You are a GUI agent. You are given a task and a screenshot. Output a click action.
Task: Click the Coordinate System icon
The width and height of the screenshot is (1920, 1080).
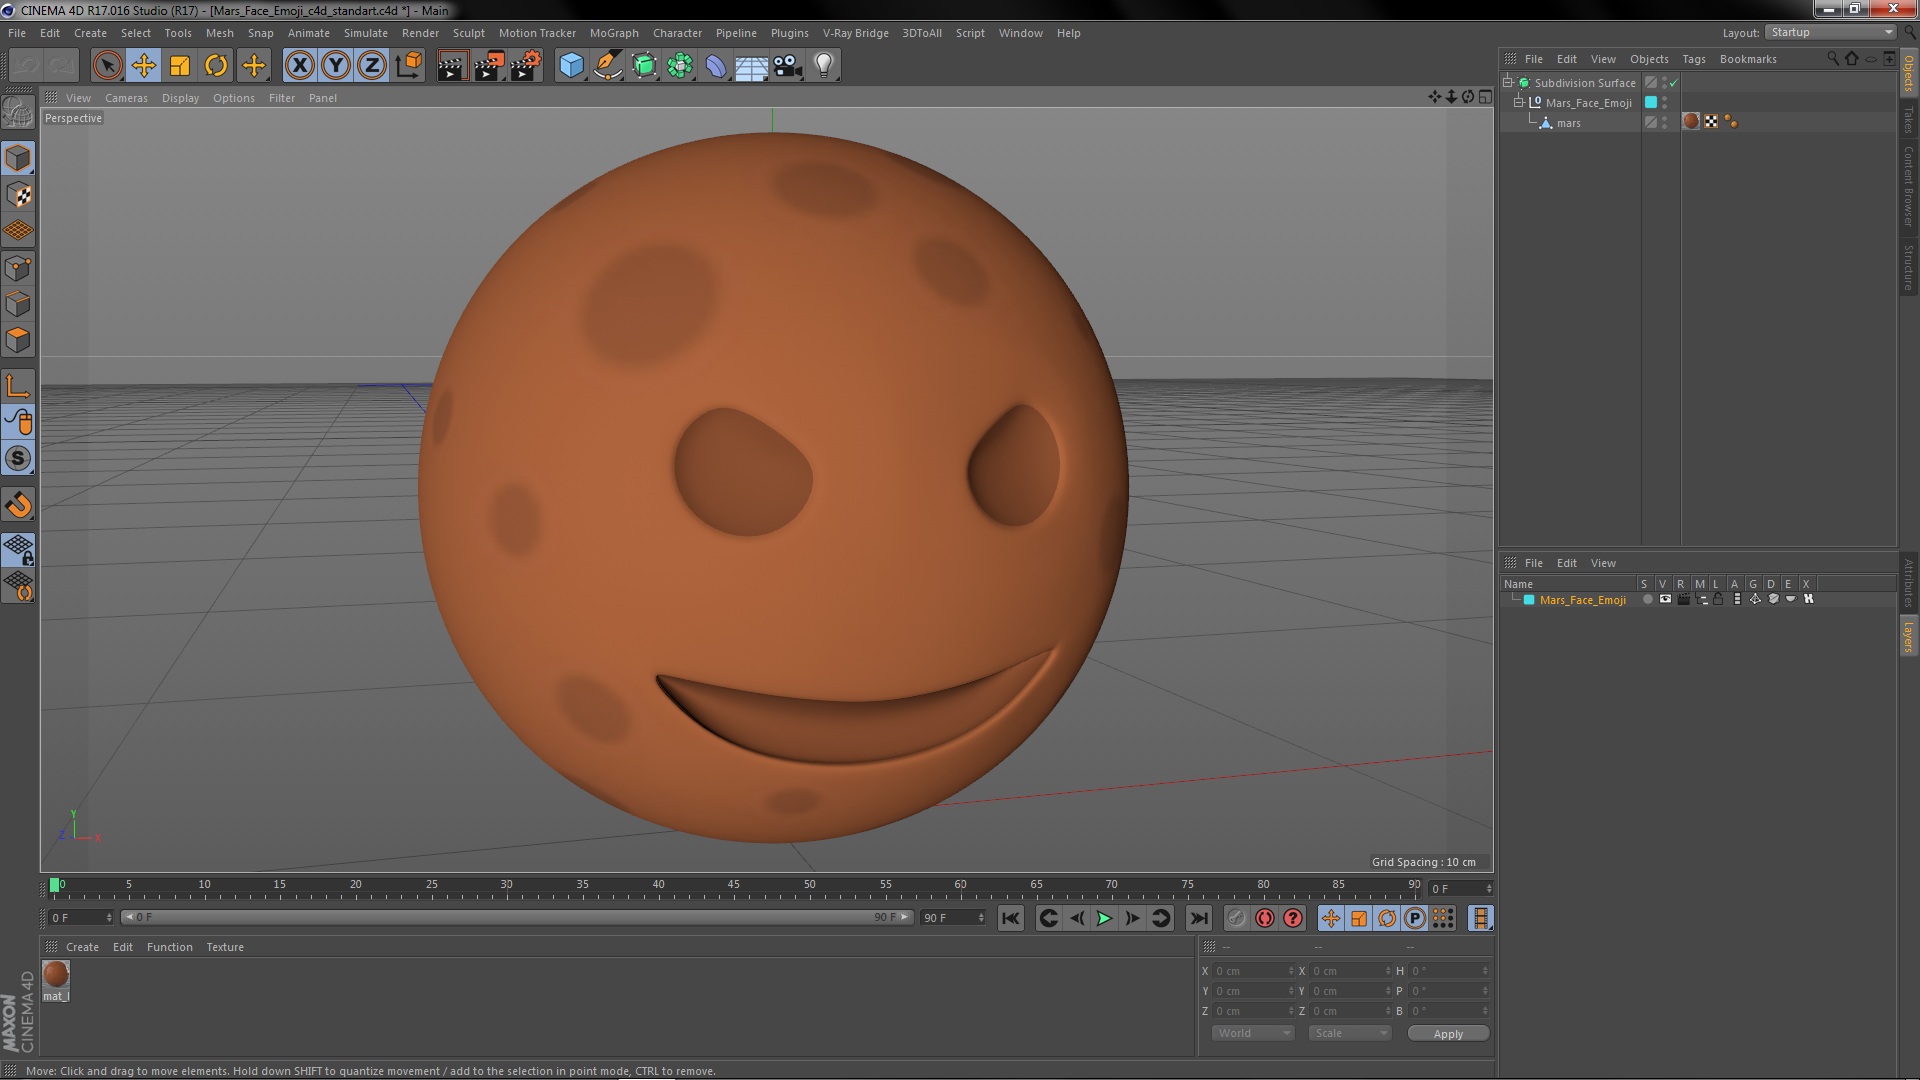pyautogui.click(x=408, y=66)
